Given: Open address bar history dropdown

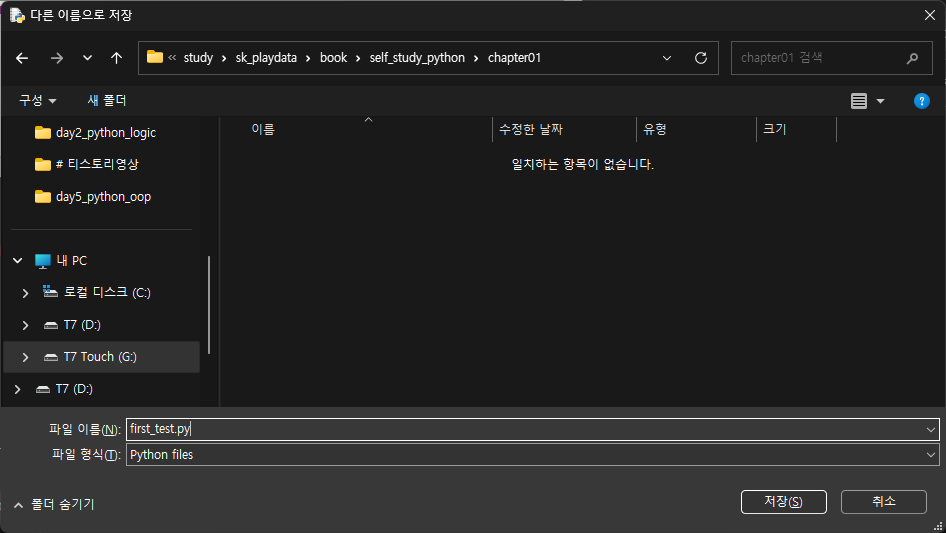Looking at the screenshot, I should (667, 58).
